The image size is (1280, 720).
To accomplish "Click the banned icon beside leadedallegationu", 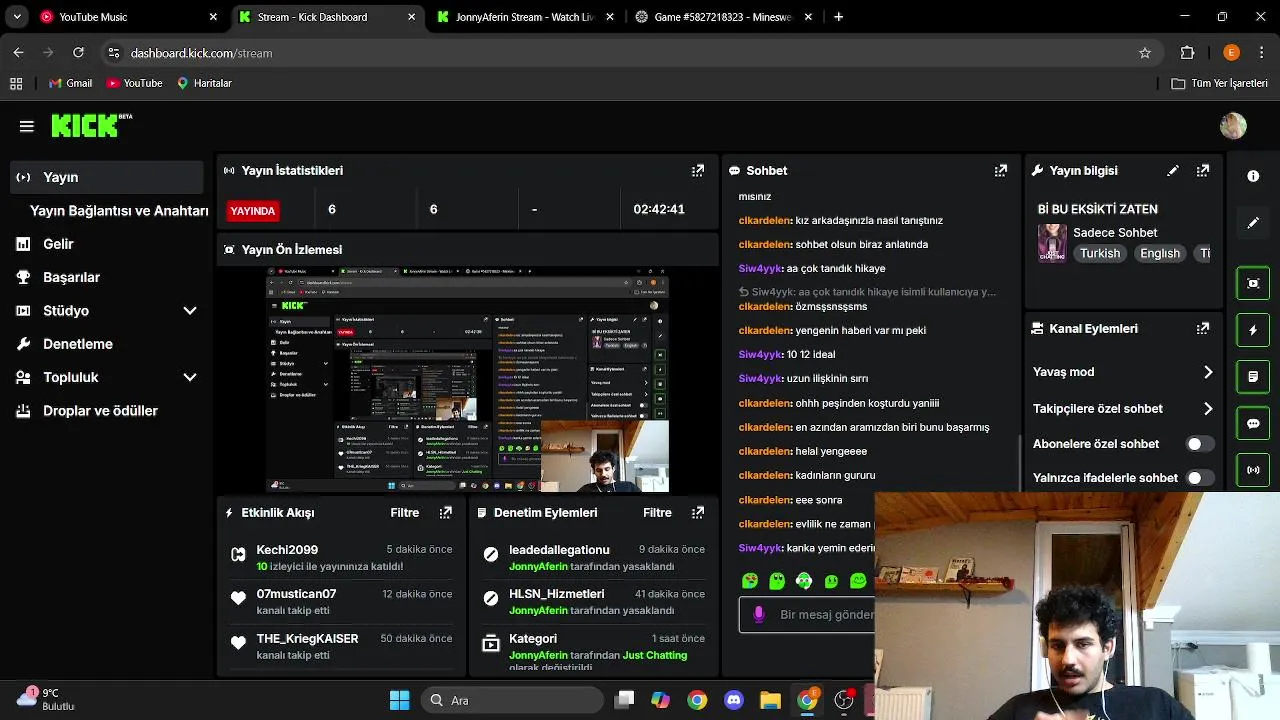I will [x=491, y=554].
